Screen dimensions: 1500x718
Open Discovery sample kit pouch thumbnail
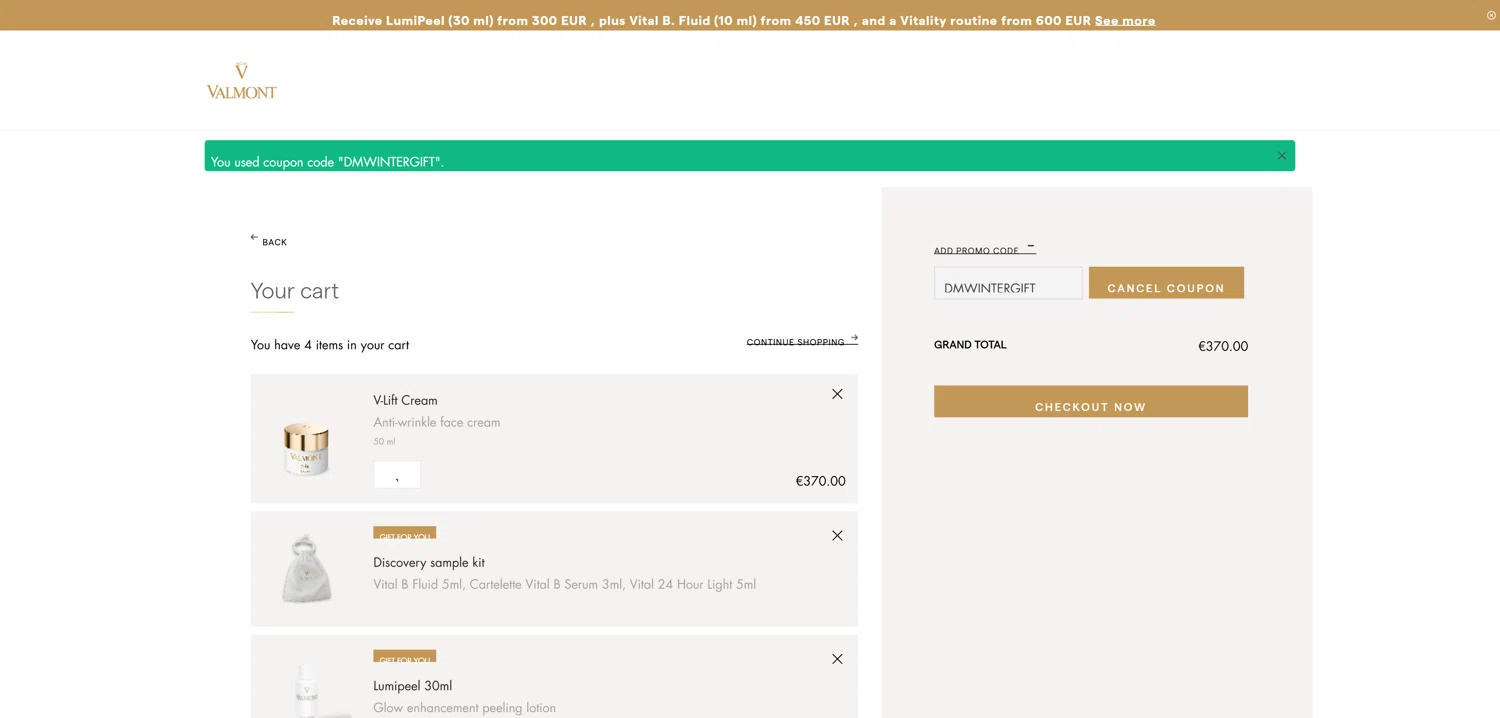(306, 569)
